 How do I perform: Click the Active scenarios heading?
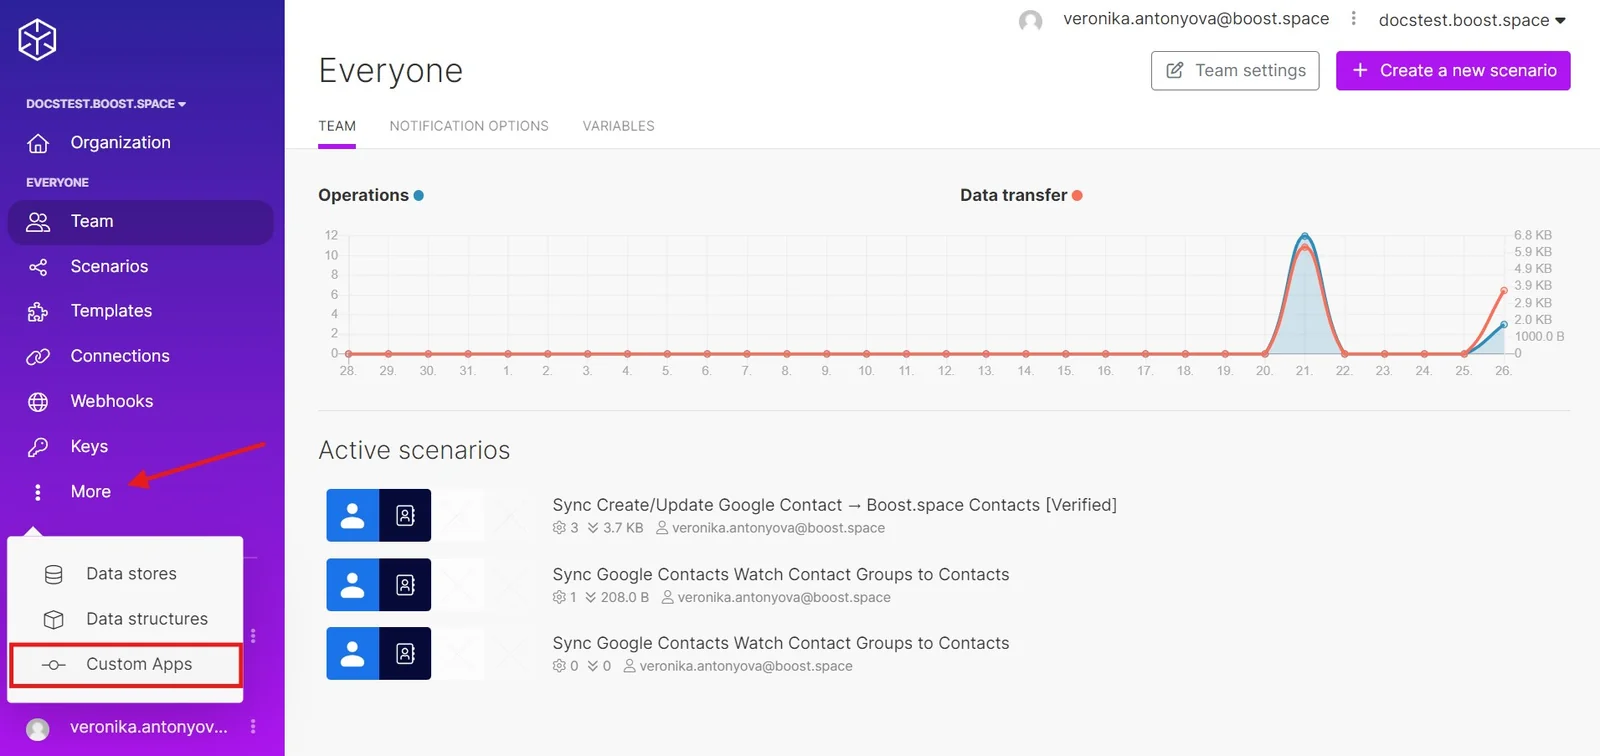tap(414, 451)
